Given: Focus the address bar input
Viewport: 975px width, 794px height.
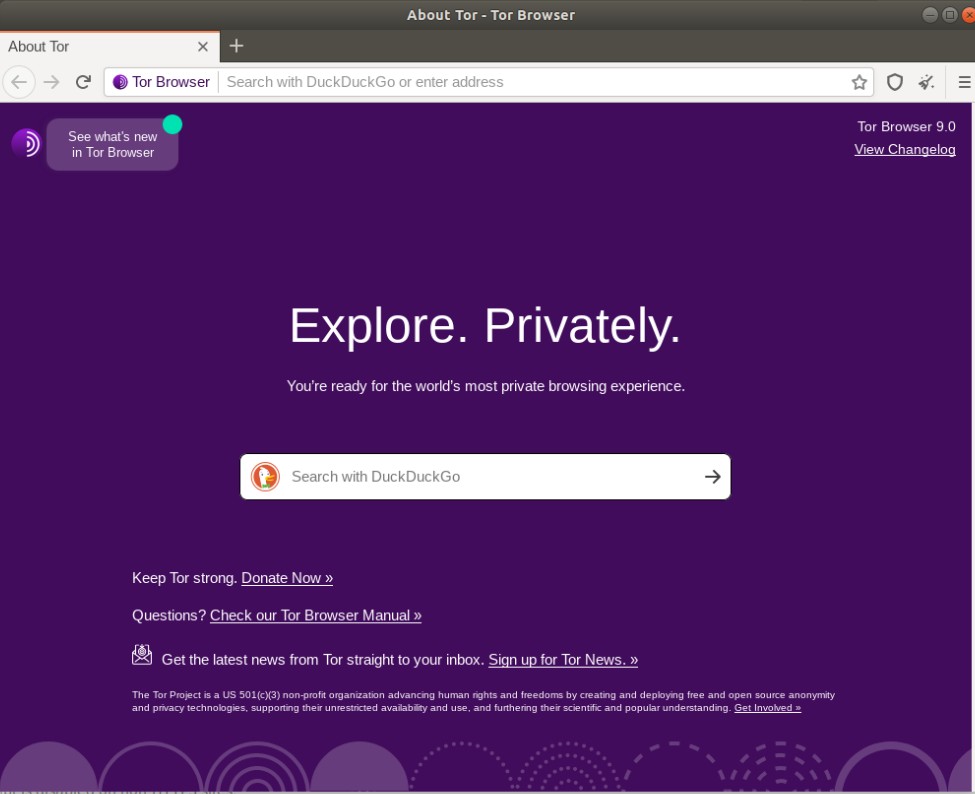Looking at the screenshot, I should [x=530, y=82].
